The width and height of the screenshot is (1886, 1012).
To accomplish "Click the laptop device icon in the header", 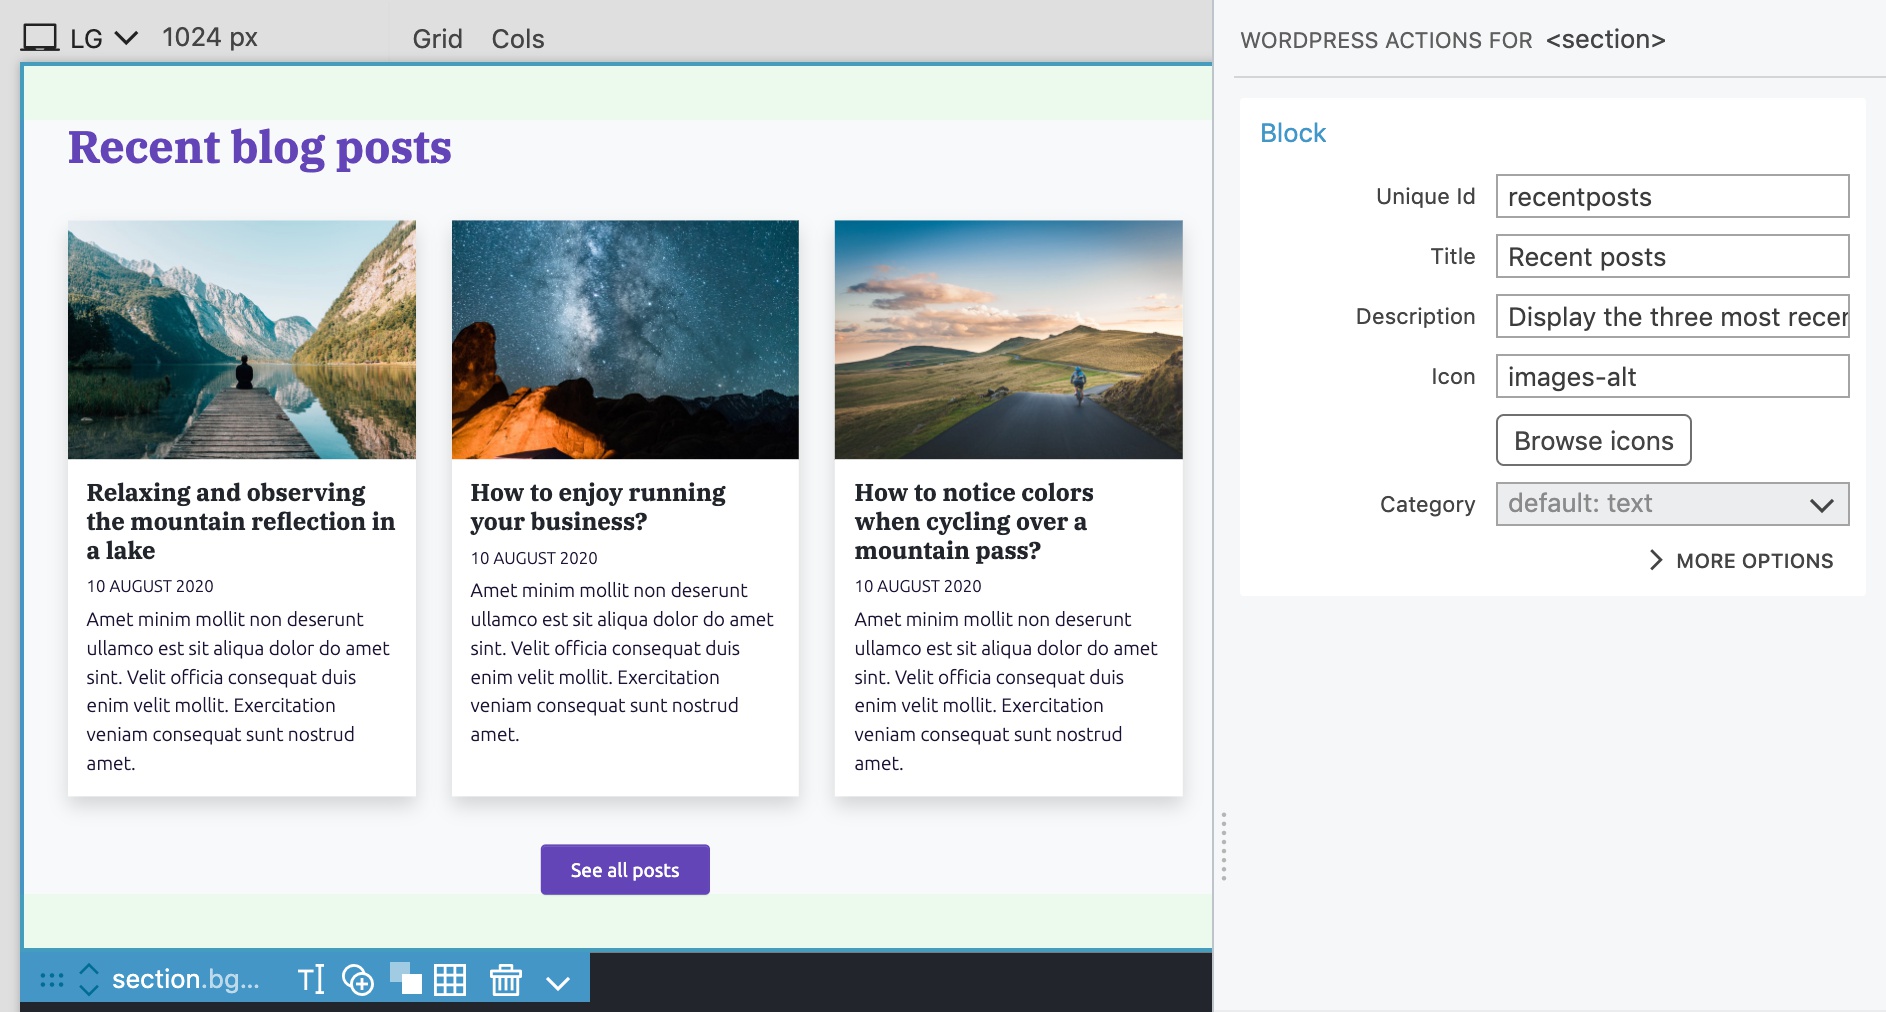I will tap(40, 38).
